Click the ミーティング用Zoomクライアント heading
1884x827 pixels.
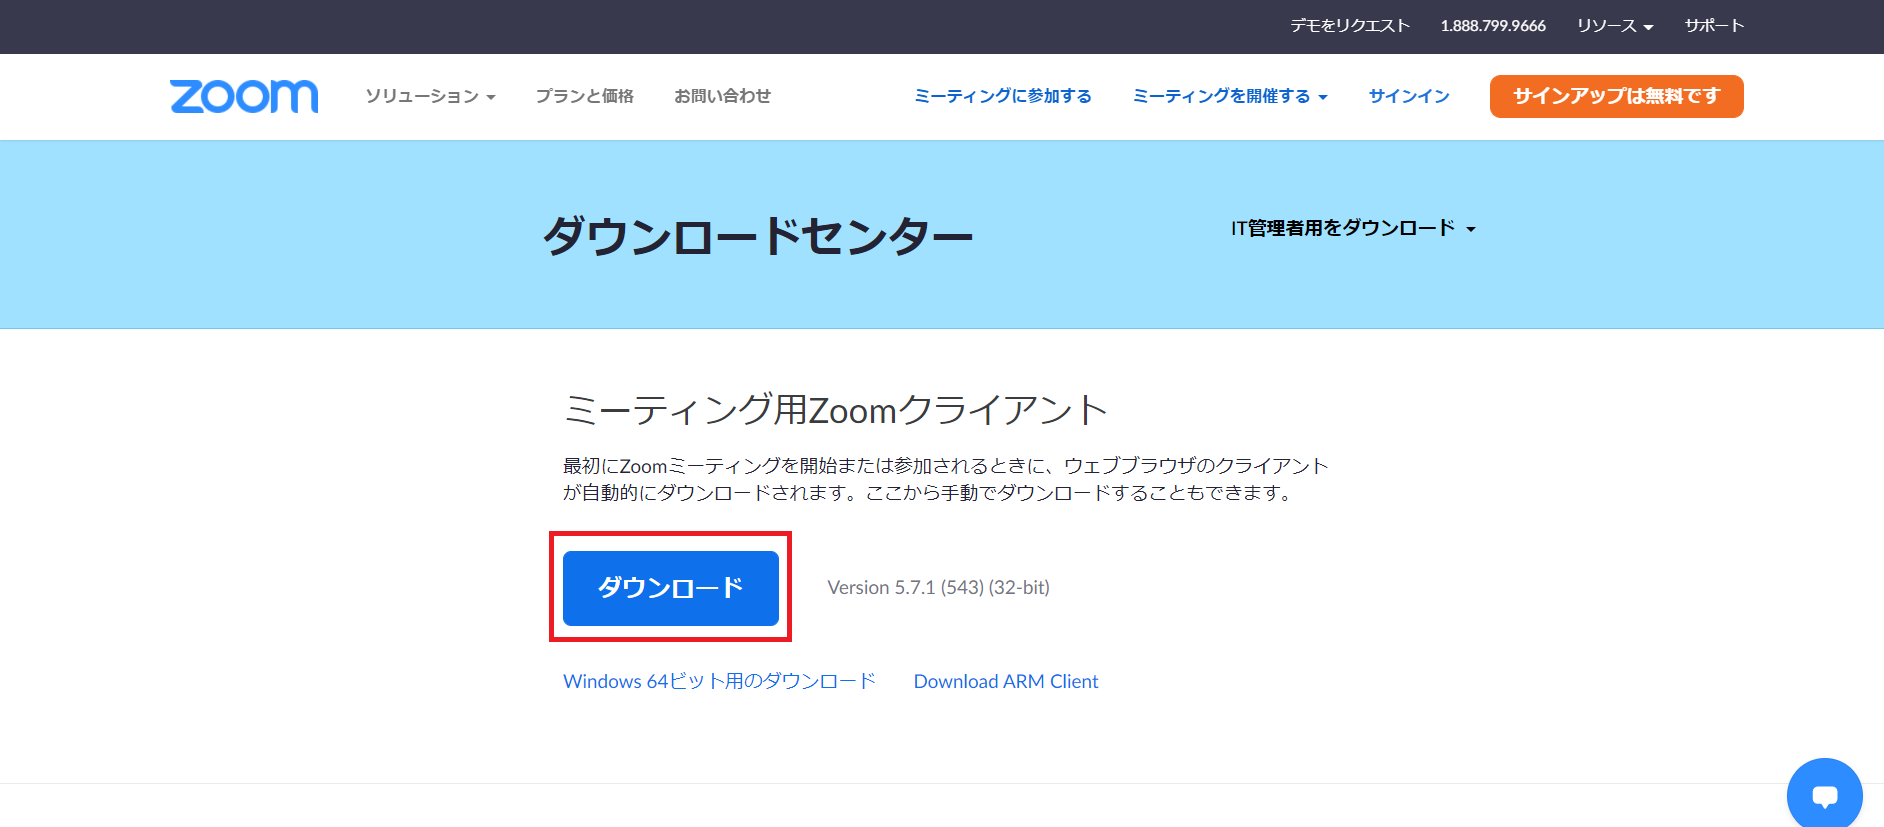835,410
